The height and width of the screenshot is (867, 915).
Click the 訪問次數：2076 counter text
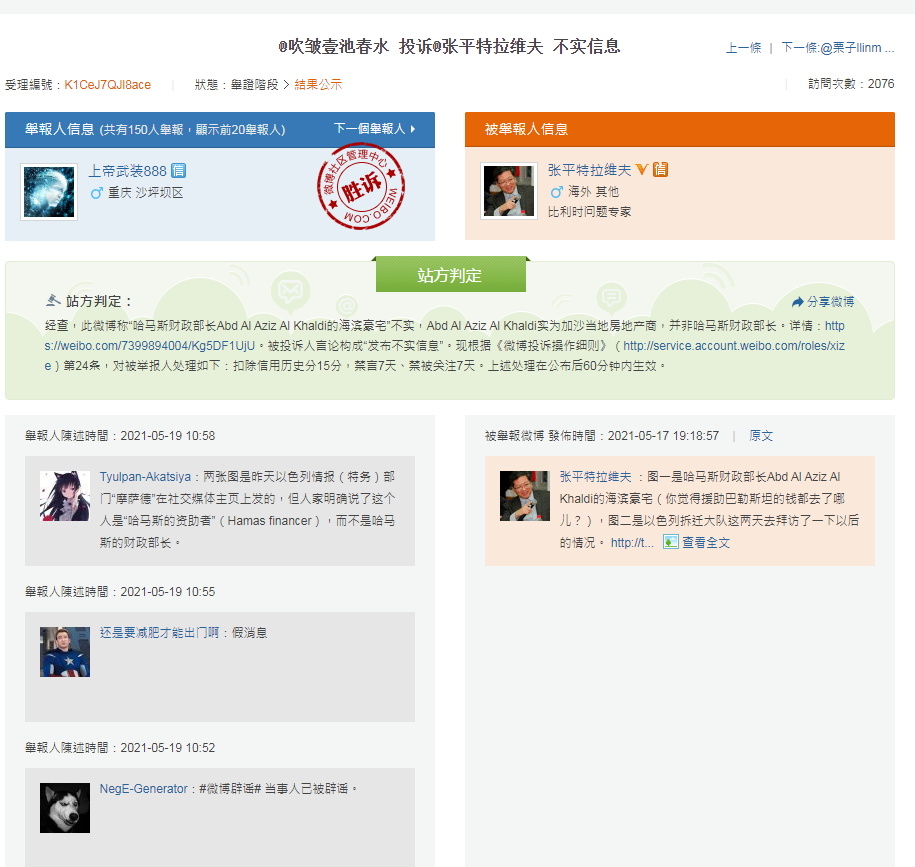(851, 84)
